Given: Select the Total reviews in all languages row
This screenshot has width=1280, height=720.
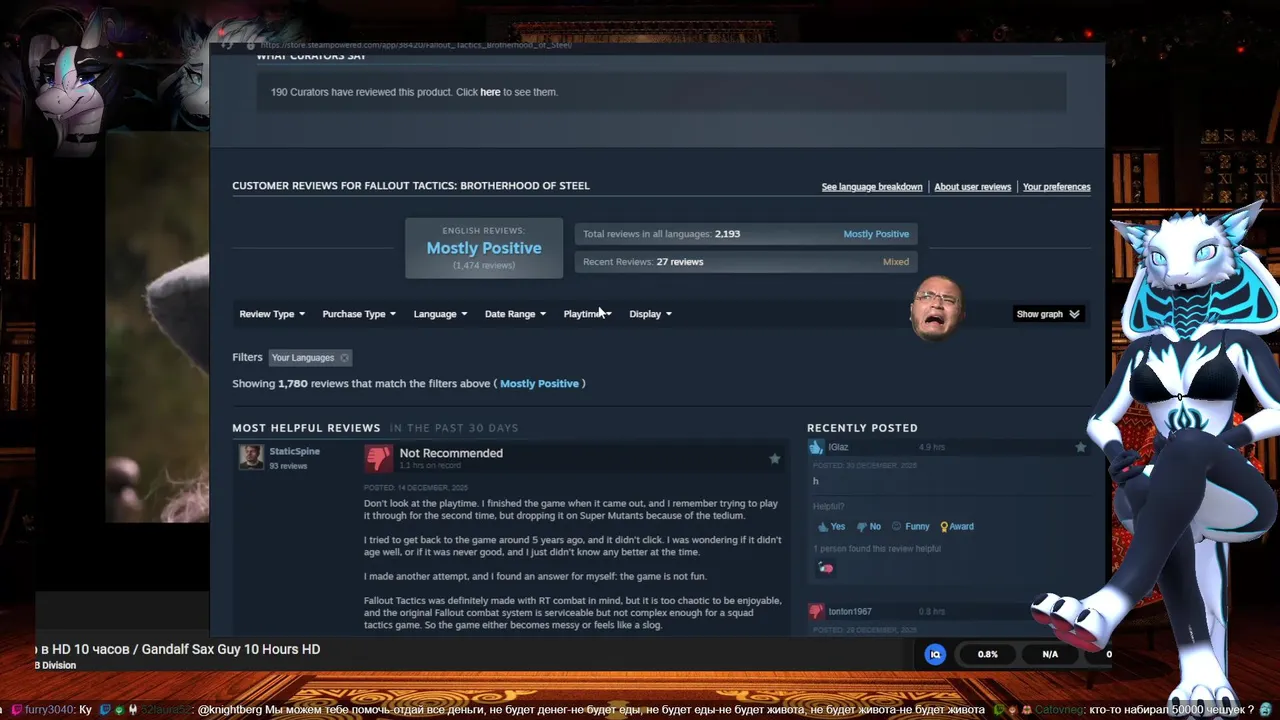Looking at the screenshot, I should 746,234.
